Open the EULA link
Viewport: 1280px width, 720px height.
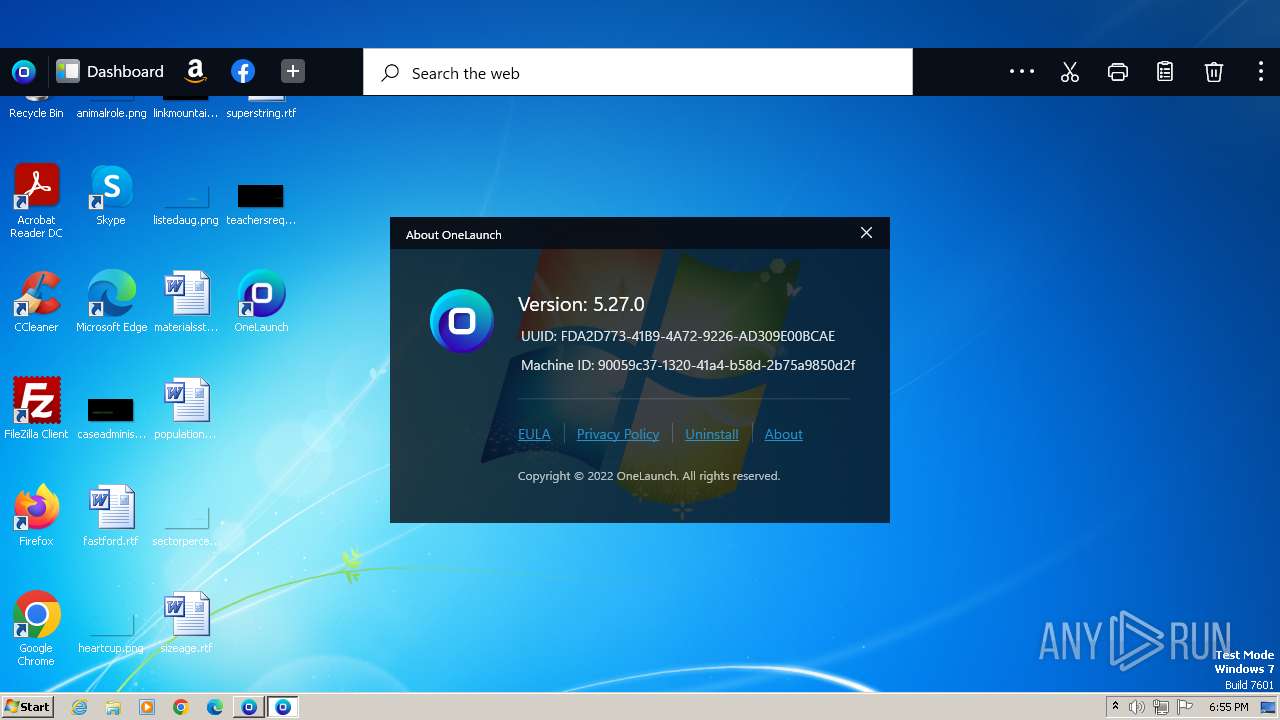click(x=534, y=434)
